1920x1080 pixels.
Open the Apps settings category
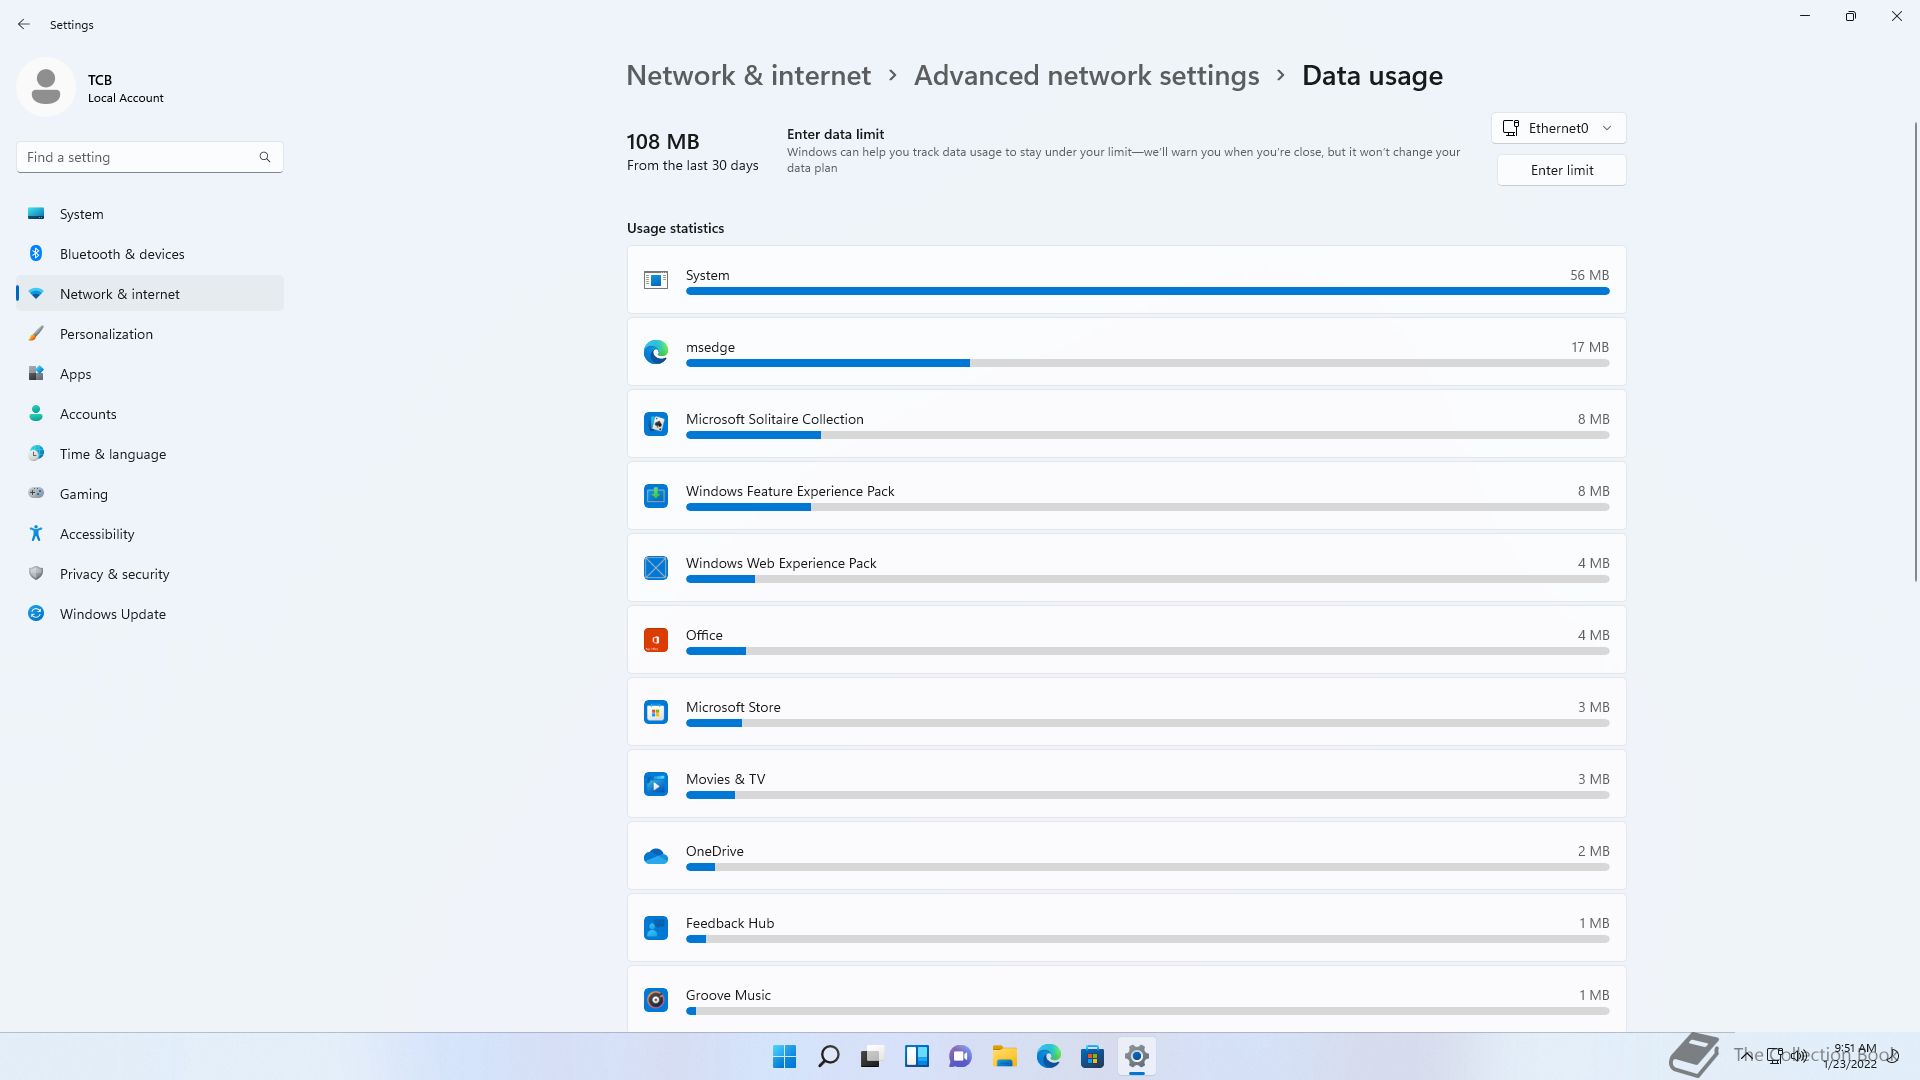click(x=150, y=374)
